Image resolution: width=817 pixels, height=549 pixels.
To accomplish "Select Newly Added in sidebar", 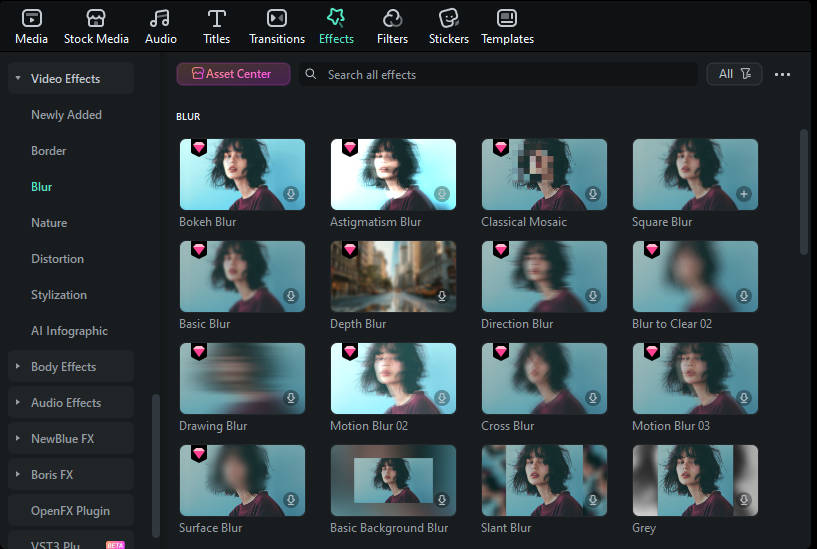I will (66, 115).
